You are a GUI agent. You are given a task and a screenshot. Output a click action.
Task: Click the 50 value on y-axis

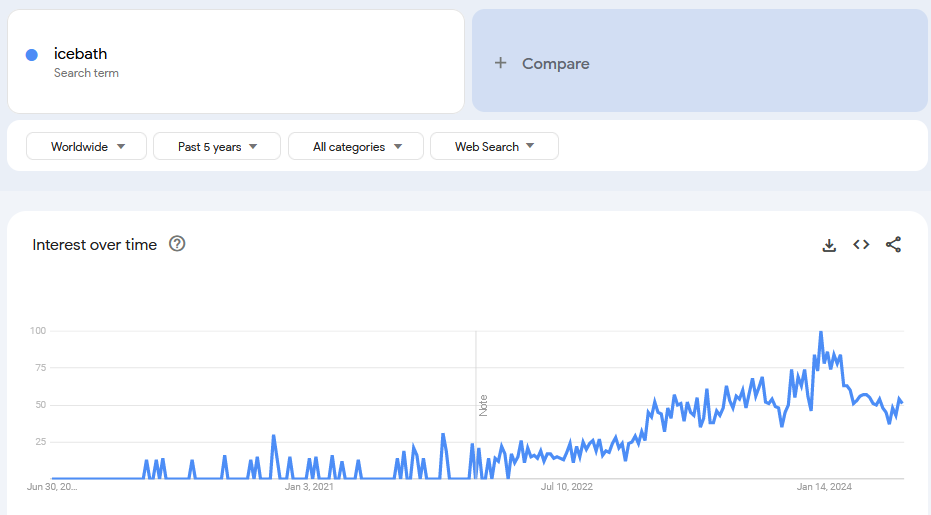click(40, 405)
